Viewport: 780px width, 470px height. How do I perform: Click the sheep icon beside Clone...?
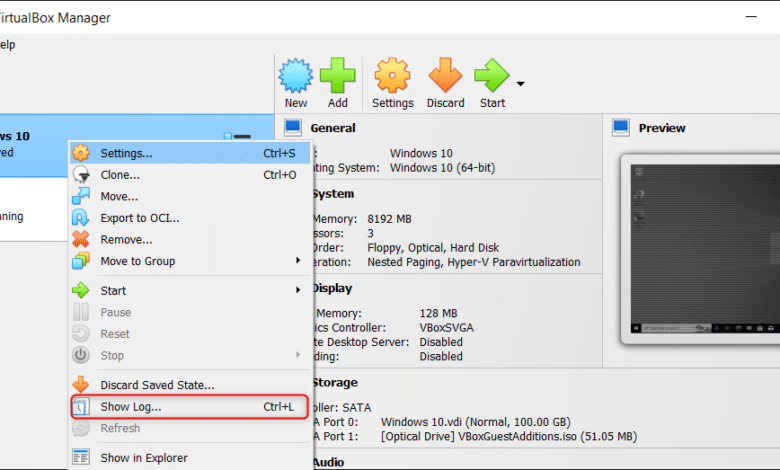81,175
